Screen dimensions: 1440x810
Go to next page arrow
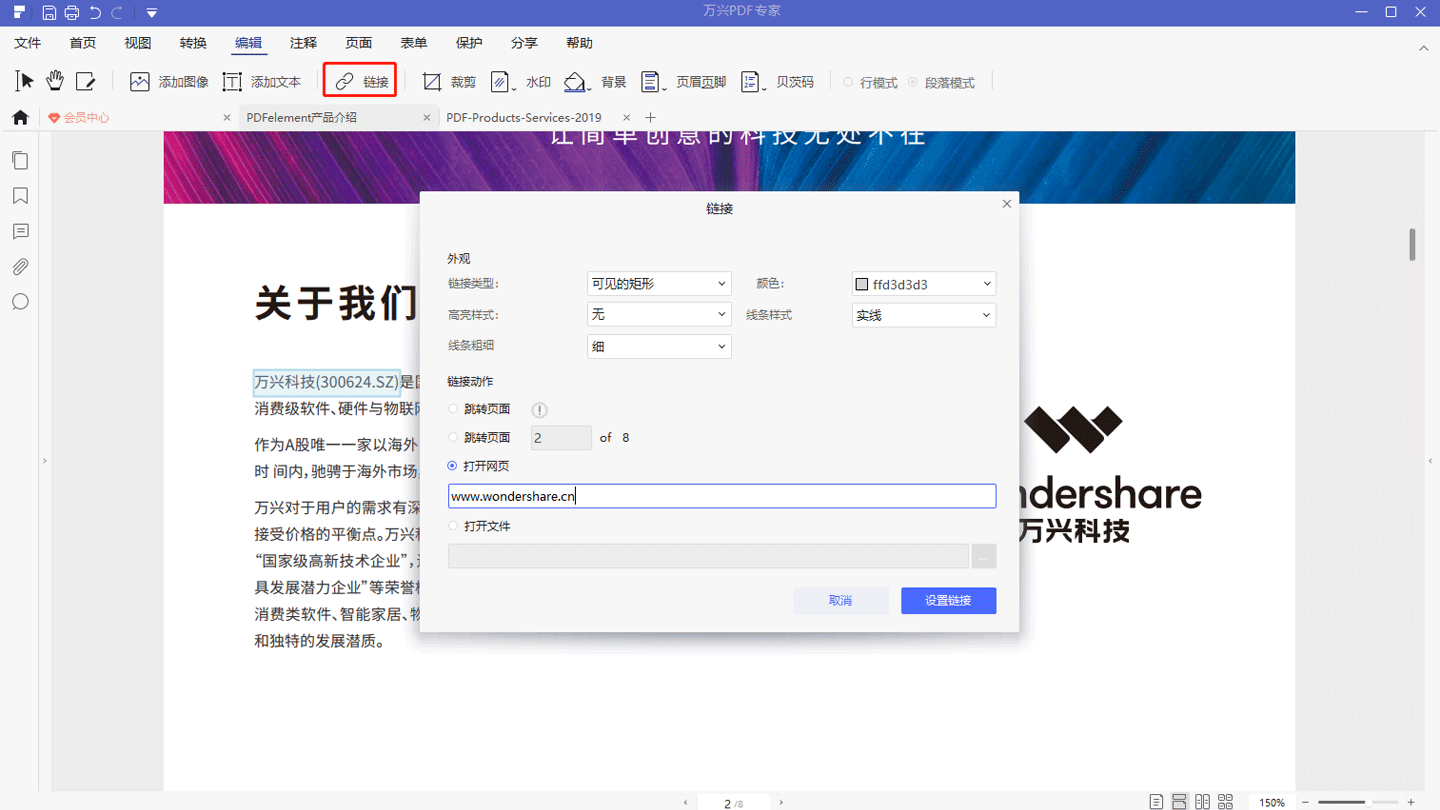pyautogui.click(x=781, y=803)
